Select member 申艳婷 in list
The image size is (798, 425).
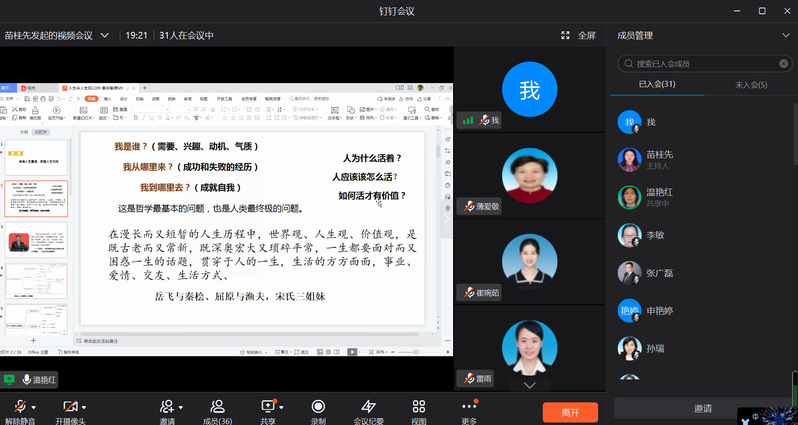[x=702, y=310]
